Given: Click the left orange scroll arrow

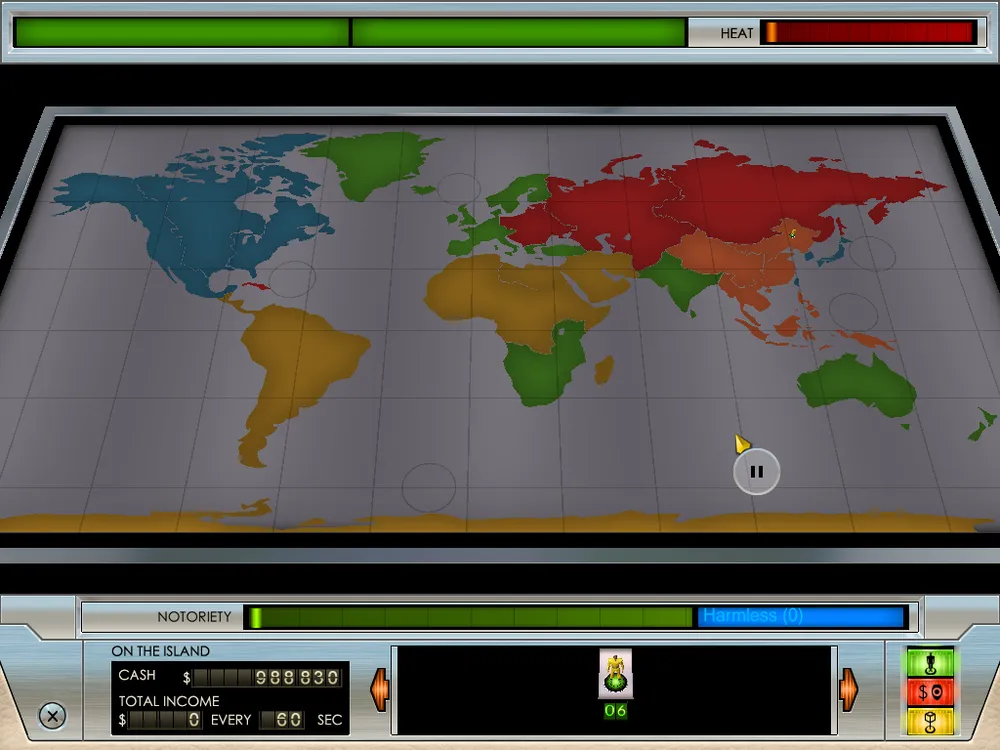Looking at the screenshot, I should [379, 690].
